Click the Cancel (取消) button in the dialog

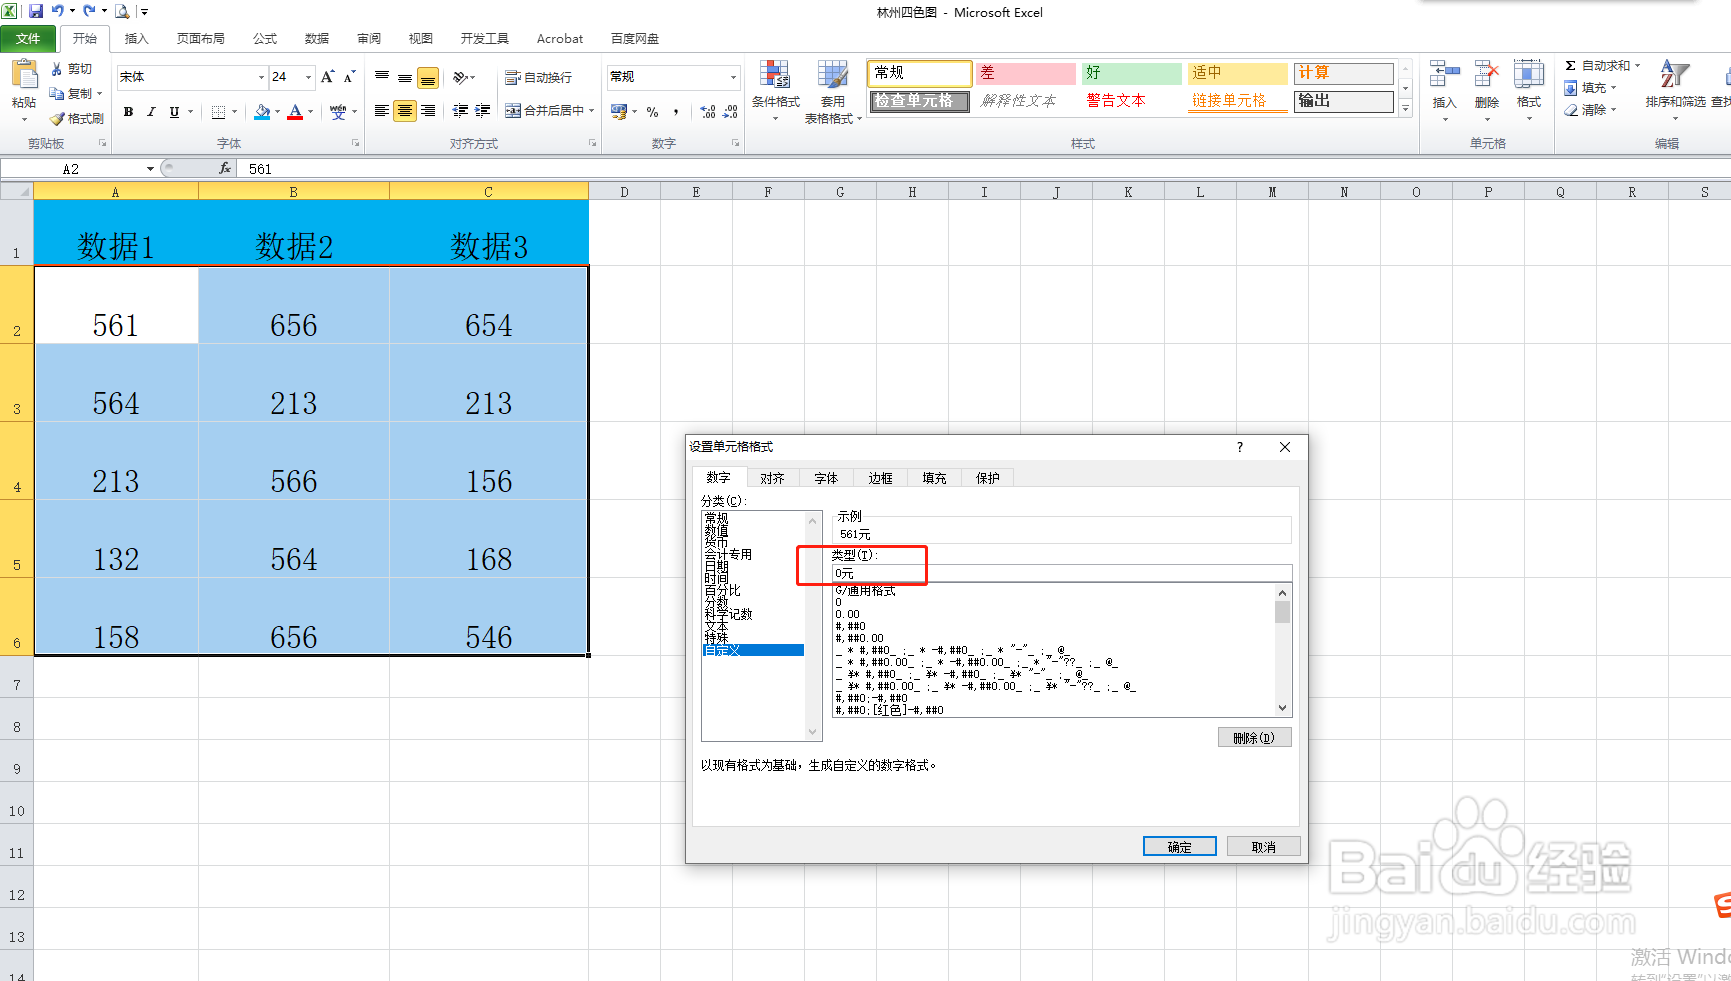[1264, 847]
